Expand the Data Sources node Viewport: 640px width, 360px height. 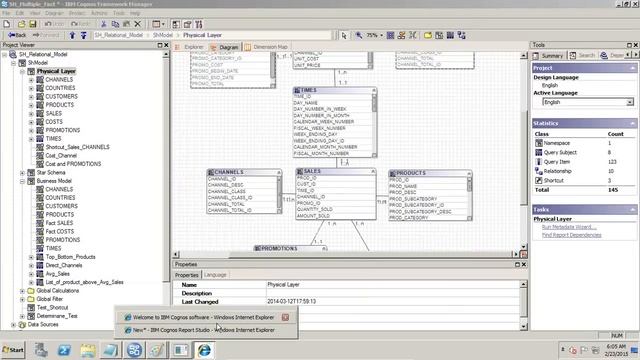click(13, 325)
